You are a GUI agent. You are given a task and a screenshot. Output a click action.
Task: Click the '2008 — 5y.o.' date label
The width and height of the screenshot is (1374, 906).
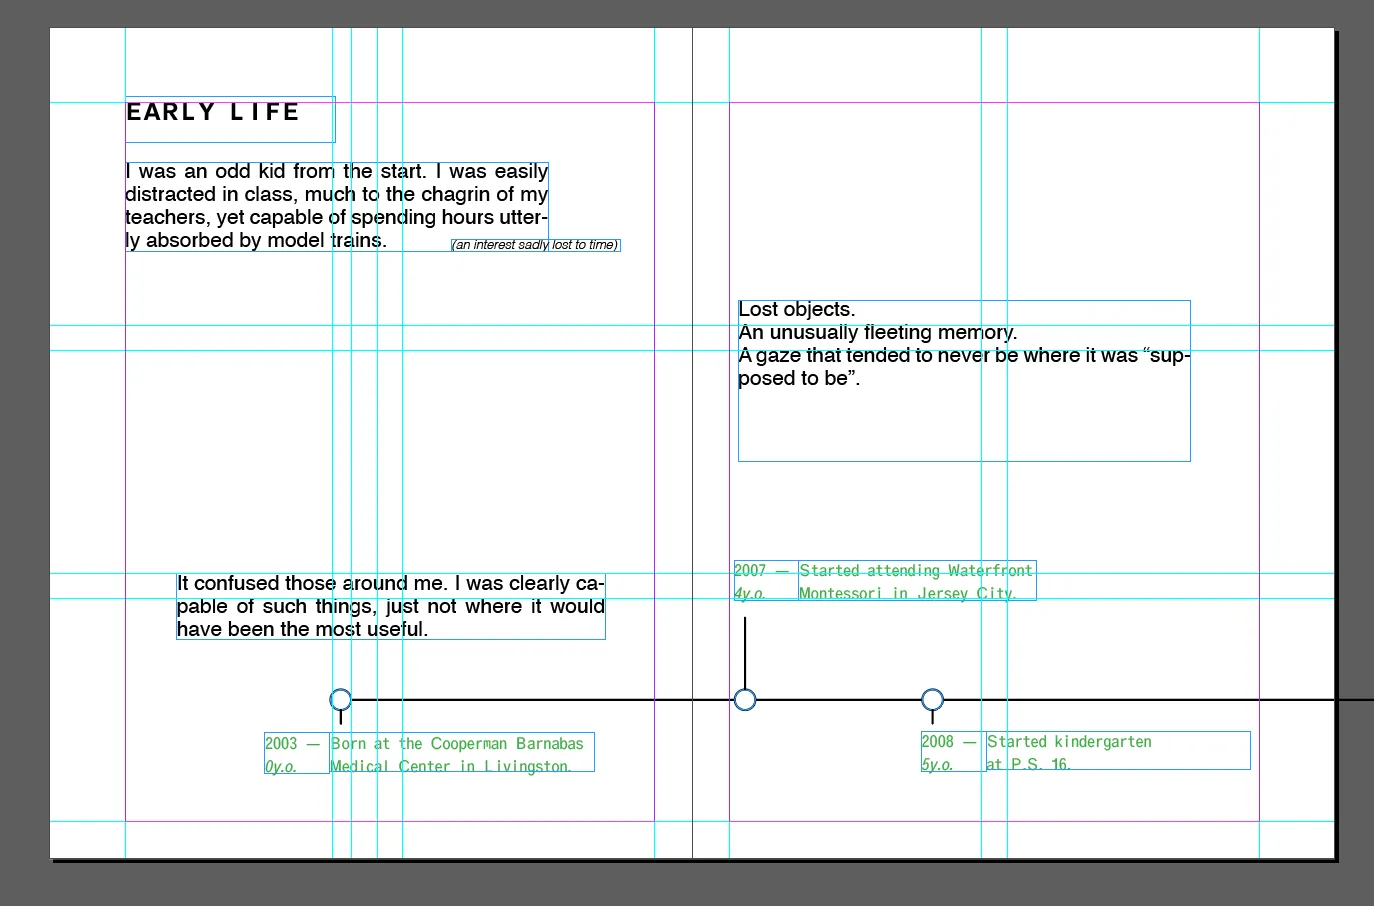[953, 752]
